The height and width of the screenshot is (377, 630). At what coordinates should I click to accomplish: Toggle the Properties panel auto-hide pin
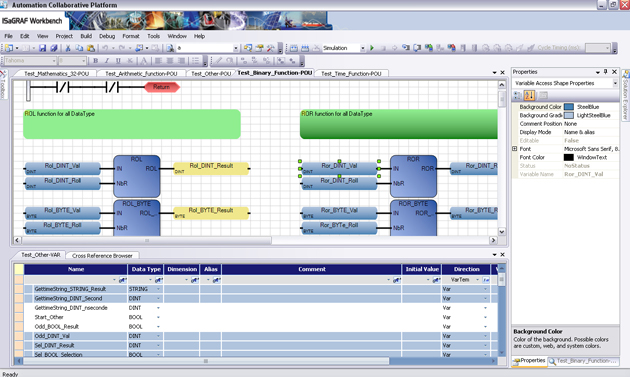point(605,72)
